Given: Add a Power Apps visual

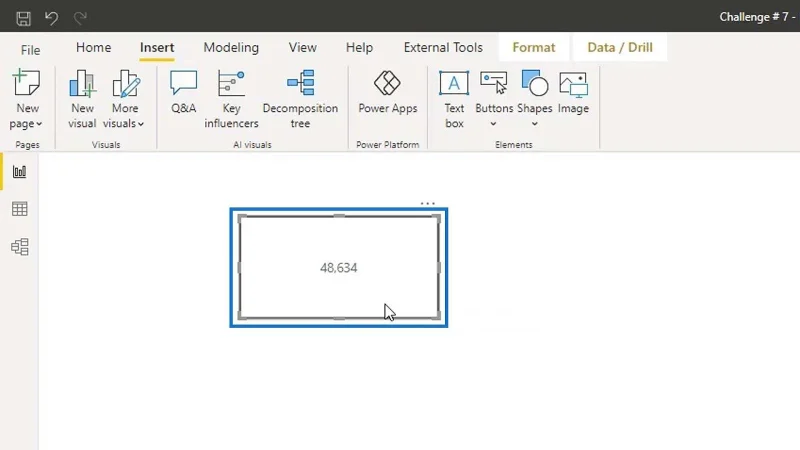Looking at the screenshot, I should point(388,92).
